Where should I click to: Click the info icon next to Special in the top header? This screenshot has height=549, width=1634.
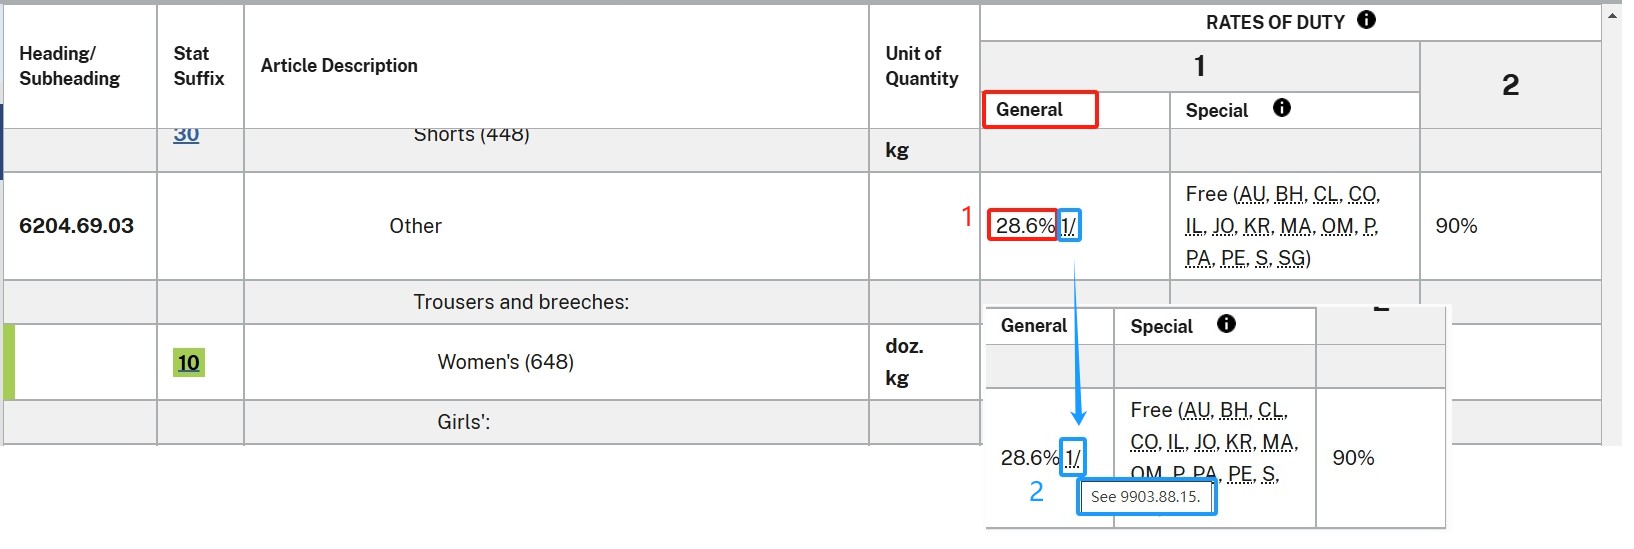tap(1281, 108)
